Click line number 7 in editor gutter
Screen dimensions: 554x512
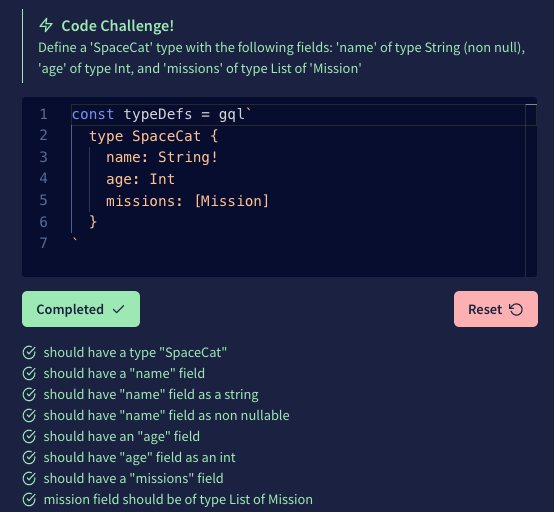coord(43,243)
